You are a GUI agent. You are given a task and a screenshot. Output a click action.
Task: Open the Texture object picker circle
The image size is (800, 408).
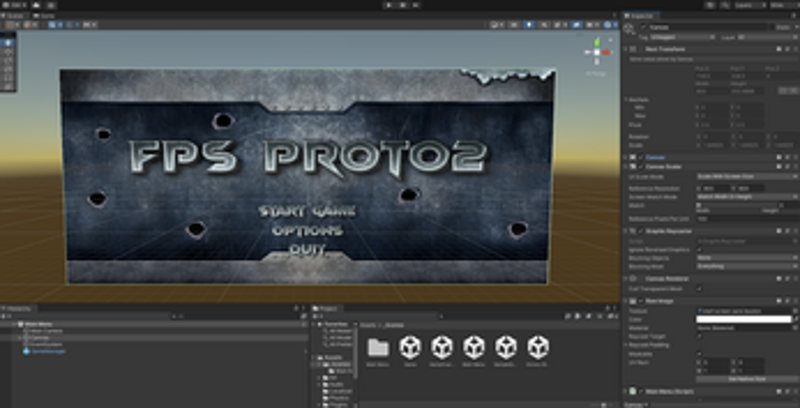click(795, 311)
